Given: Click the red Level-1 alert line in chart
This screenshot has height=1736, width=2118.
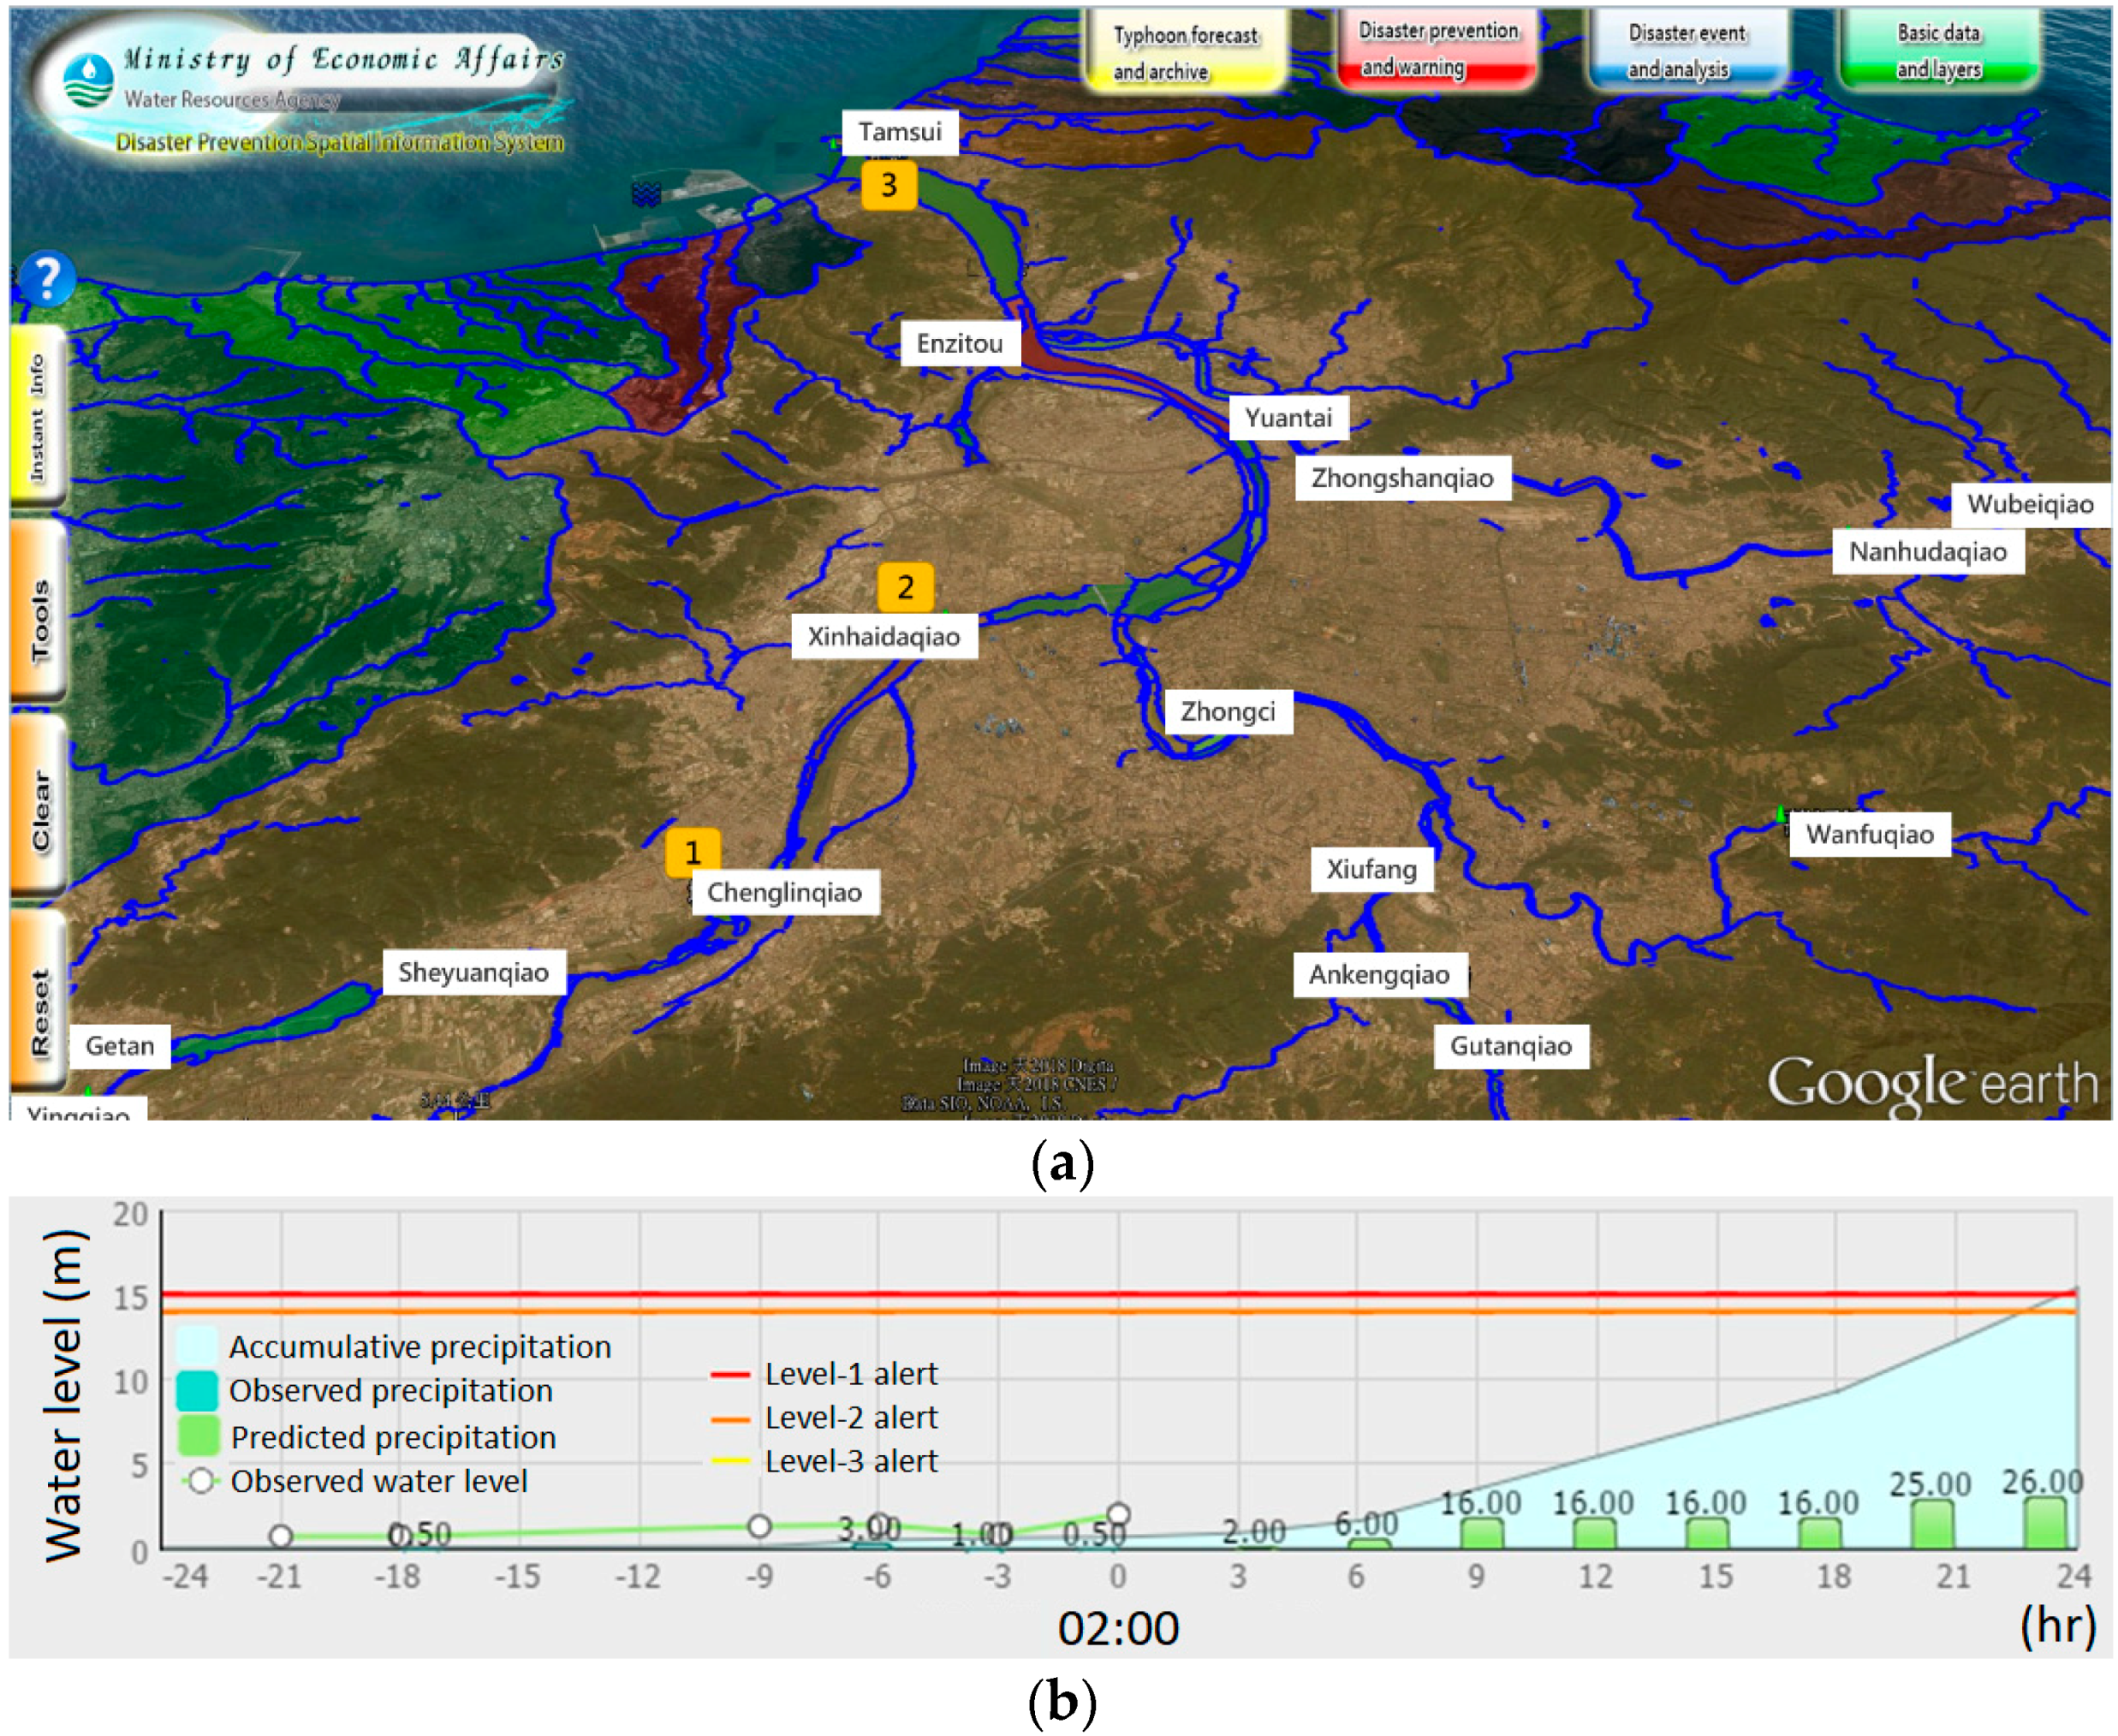Looking at the screenshot, I should point(1119,1294).
